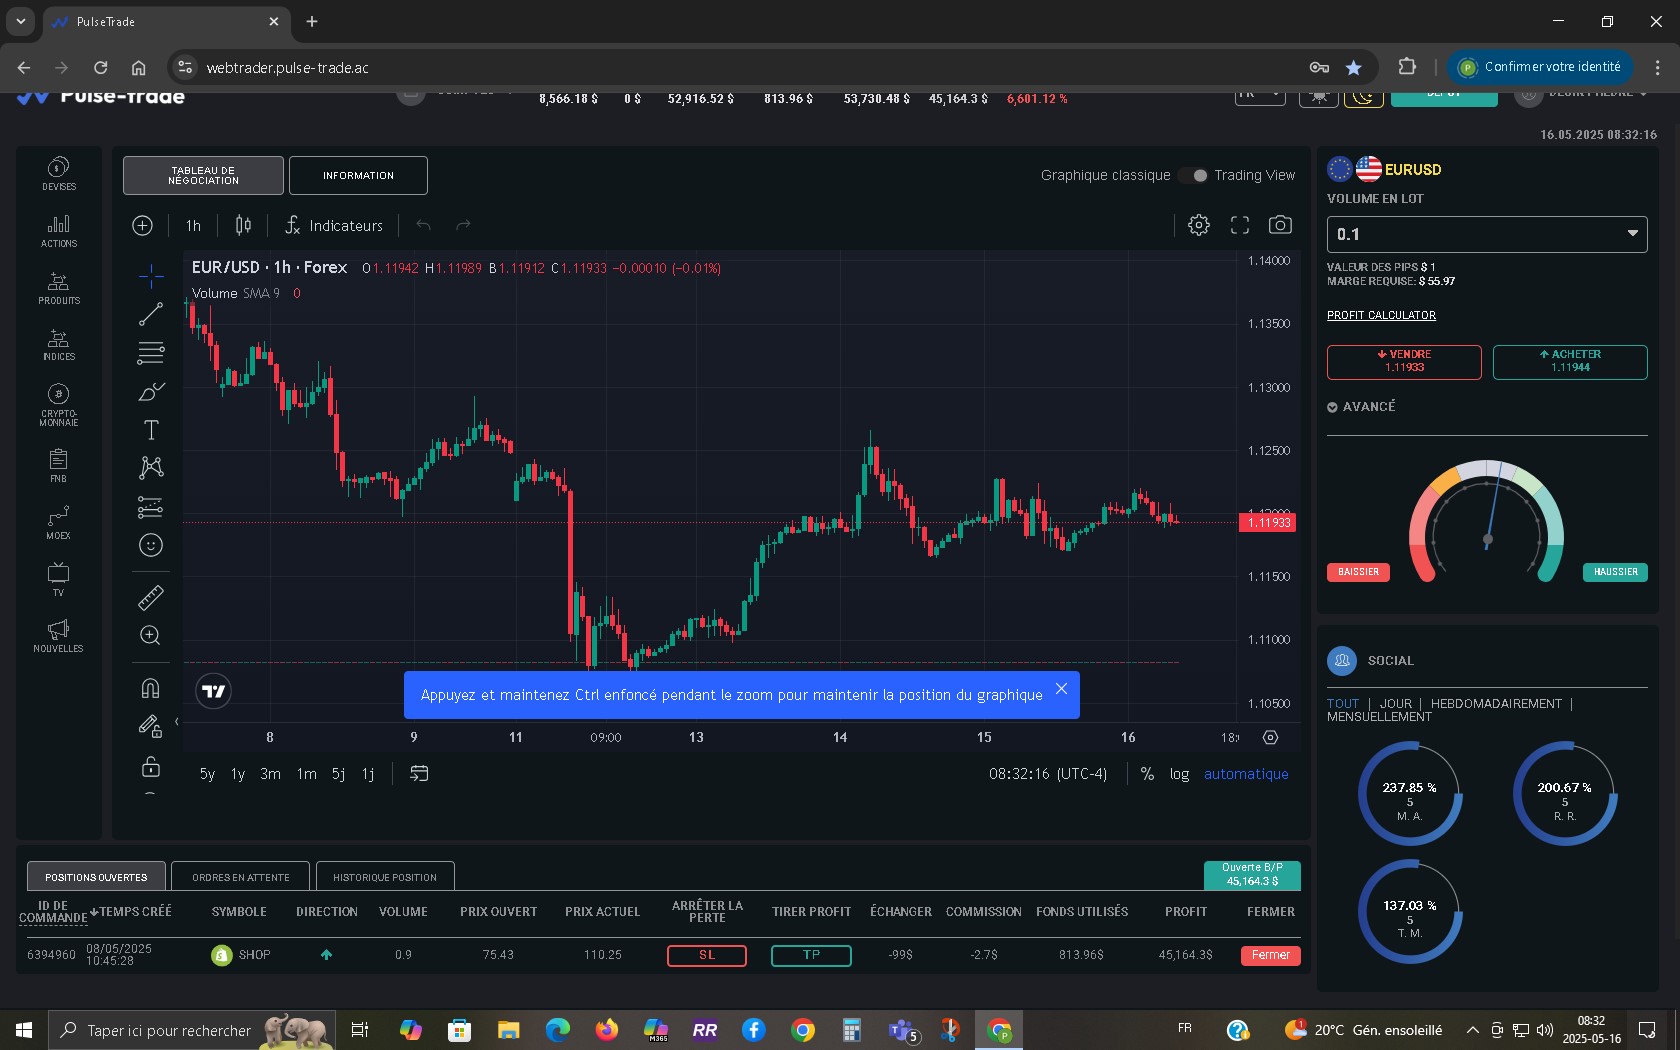Viewport: 1680px width, 1050px height.
Task: Select the text annotation tool
Action: (151, 430)
